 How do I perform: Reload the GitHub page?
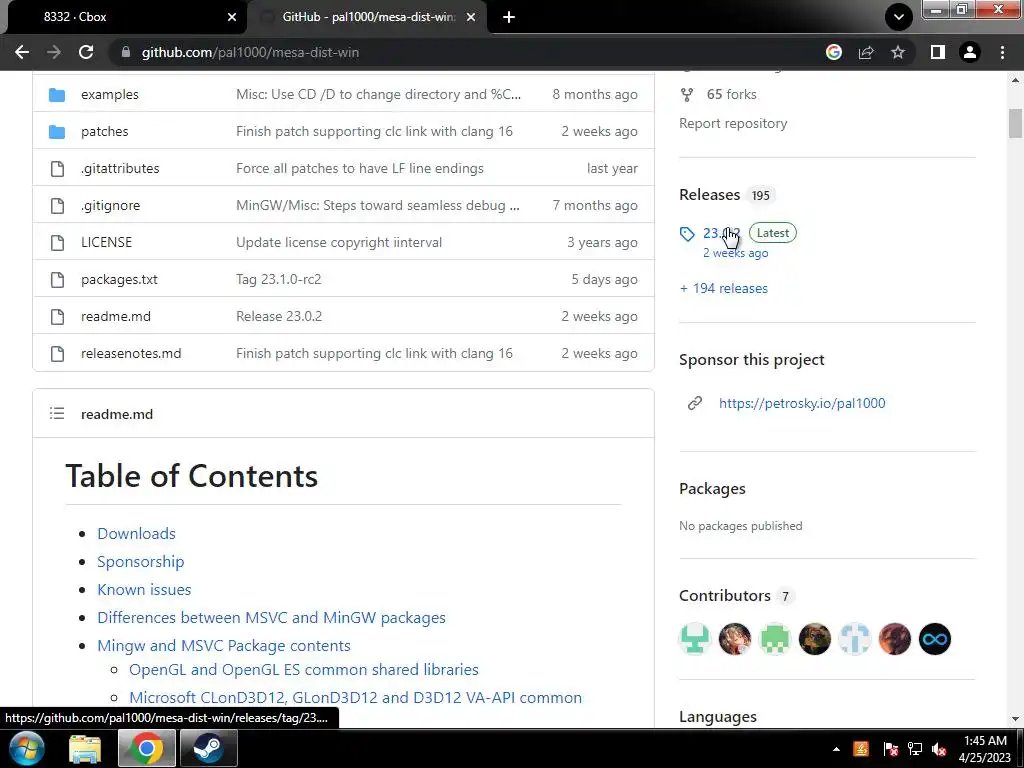[x=86, y=52]
